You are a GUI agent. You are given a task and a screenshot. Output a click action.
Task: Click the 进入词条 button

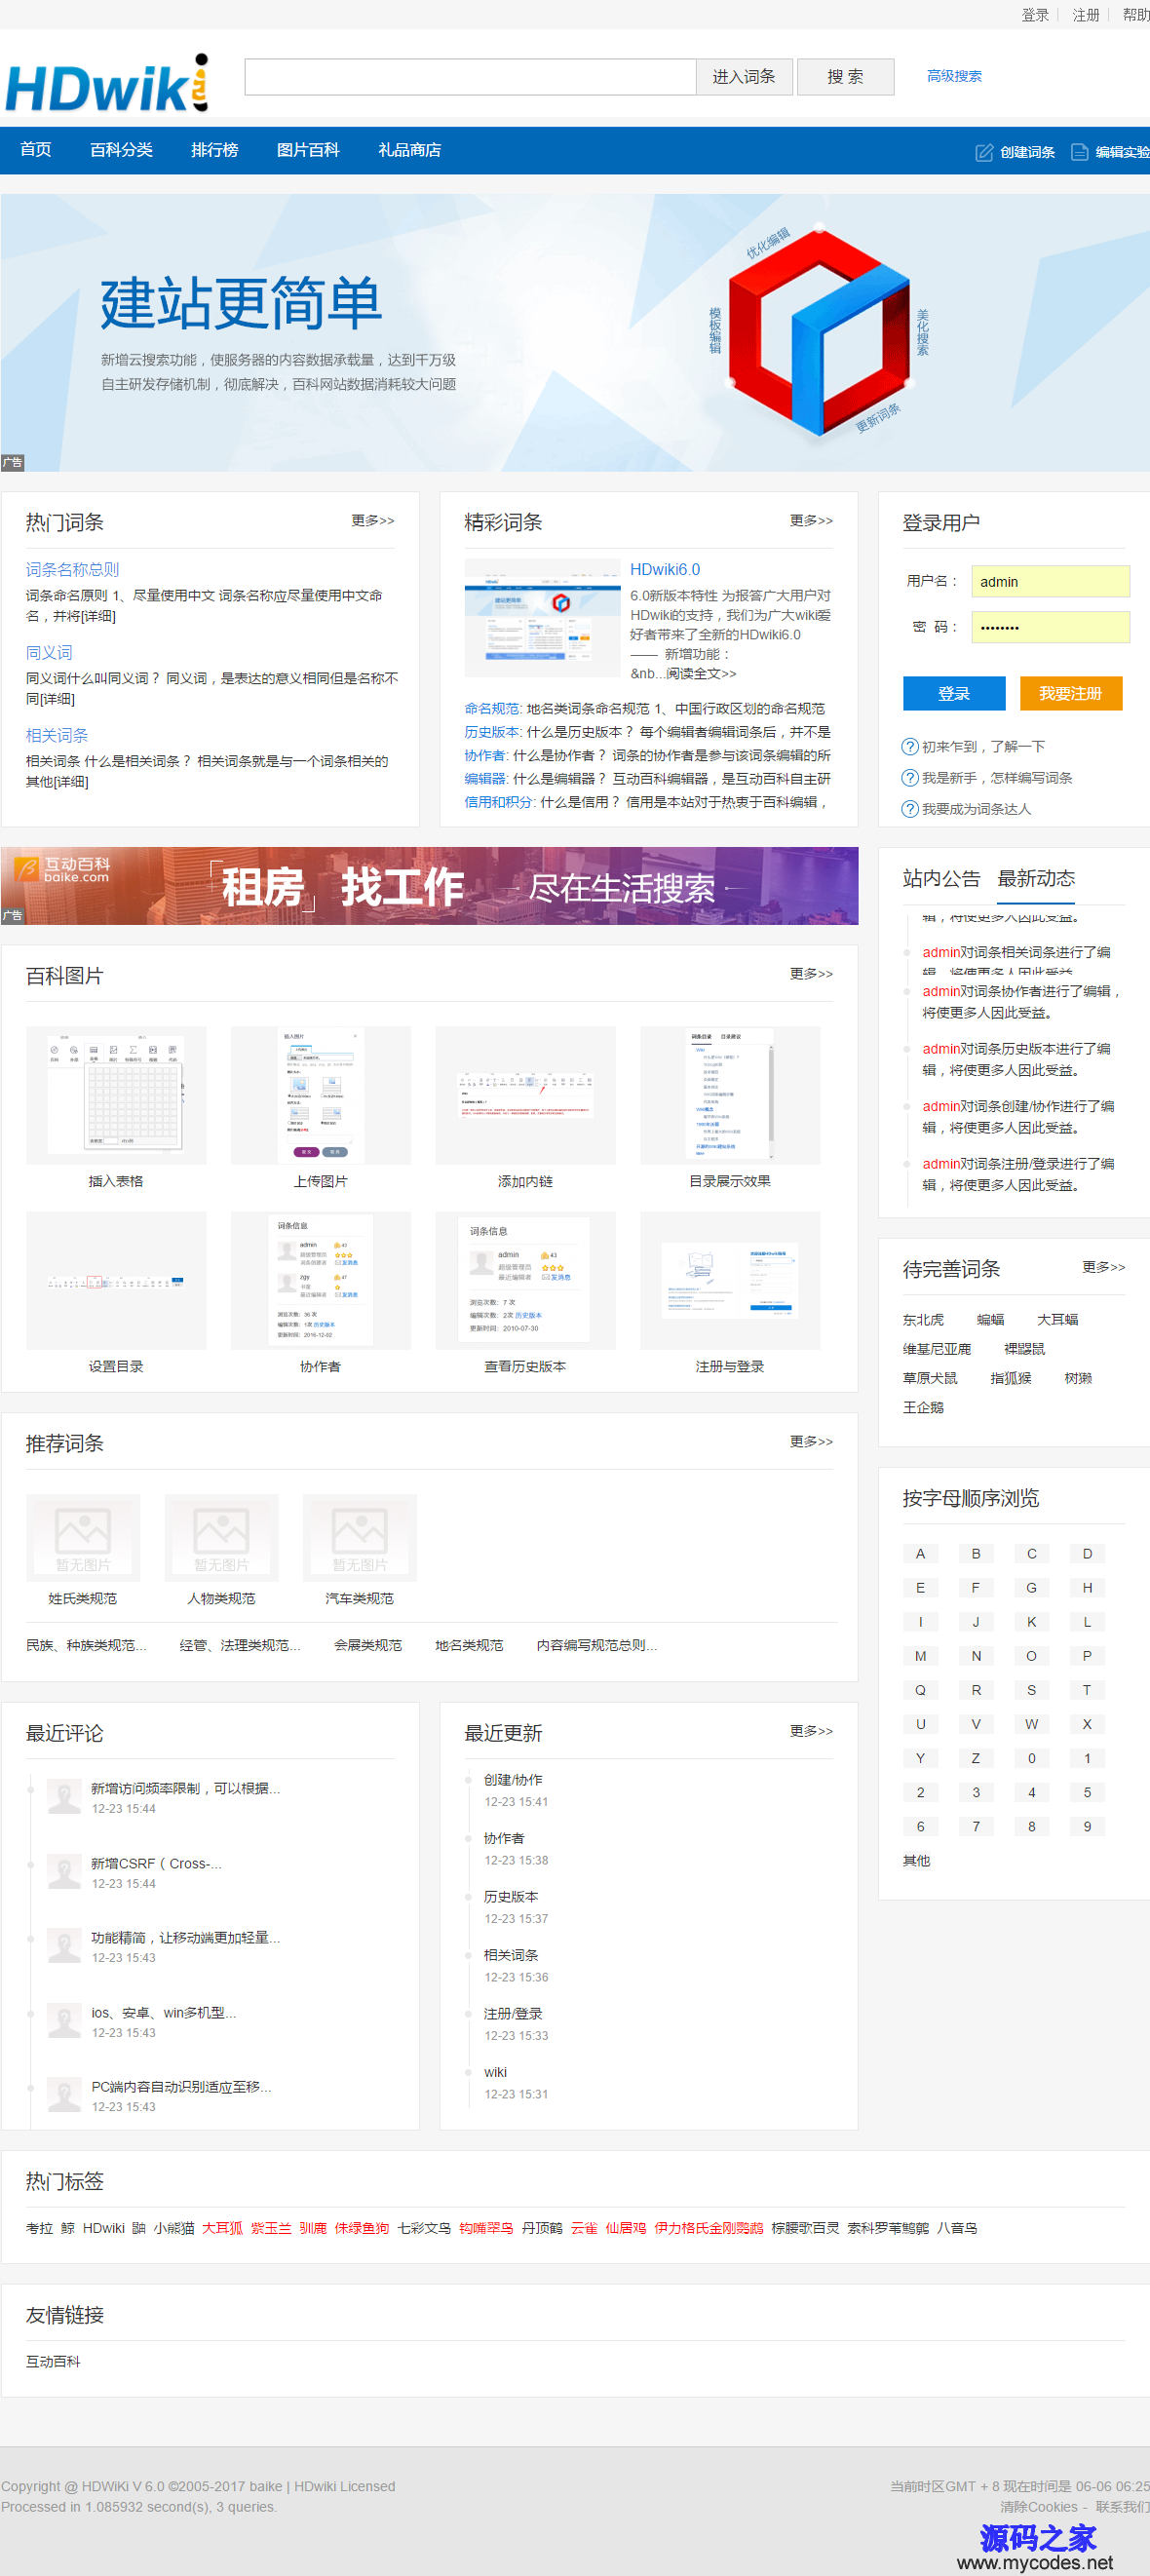click(x=744, y=77)
